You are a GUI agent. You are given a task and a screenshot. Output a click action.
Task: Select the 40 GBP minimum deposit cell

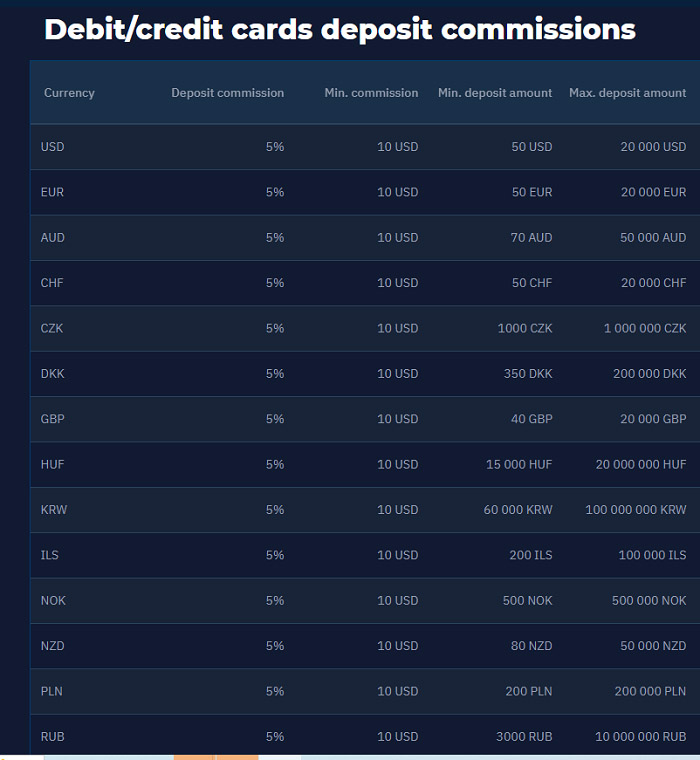point(531,419)
